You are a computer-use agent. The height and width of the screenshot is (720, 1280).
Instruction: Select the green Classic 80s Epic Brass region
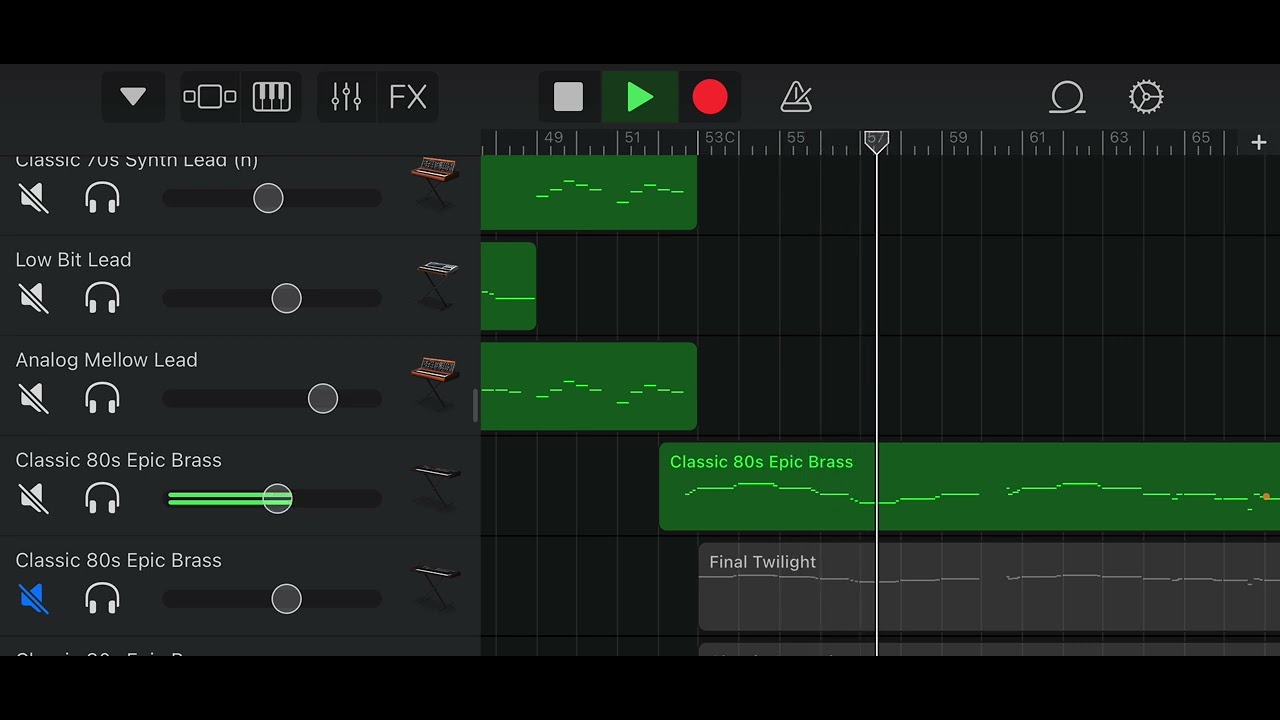[969, 486]
